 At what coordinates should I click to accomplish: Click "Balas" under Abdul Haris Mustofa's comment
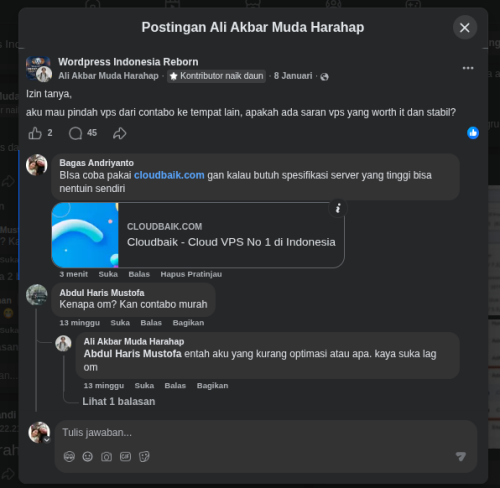pos(151,323)
